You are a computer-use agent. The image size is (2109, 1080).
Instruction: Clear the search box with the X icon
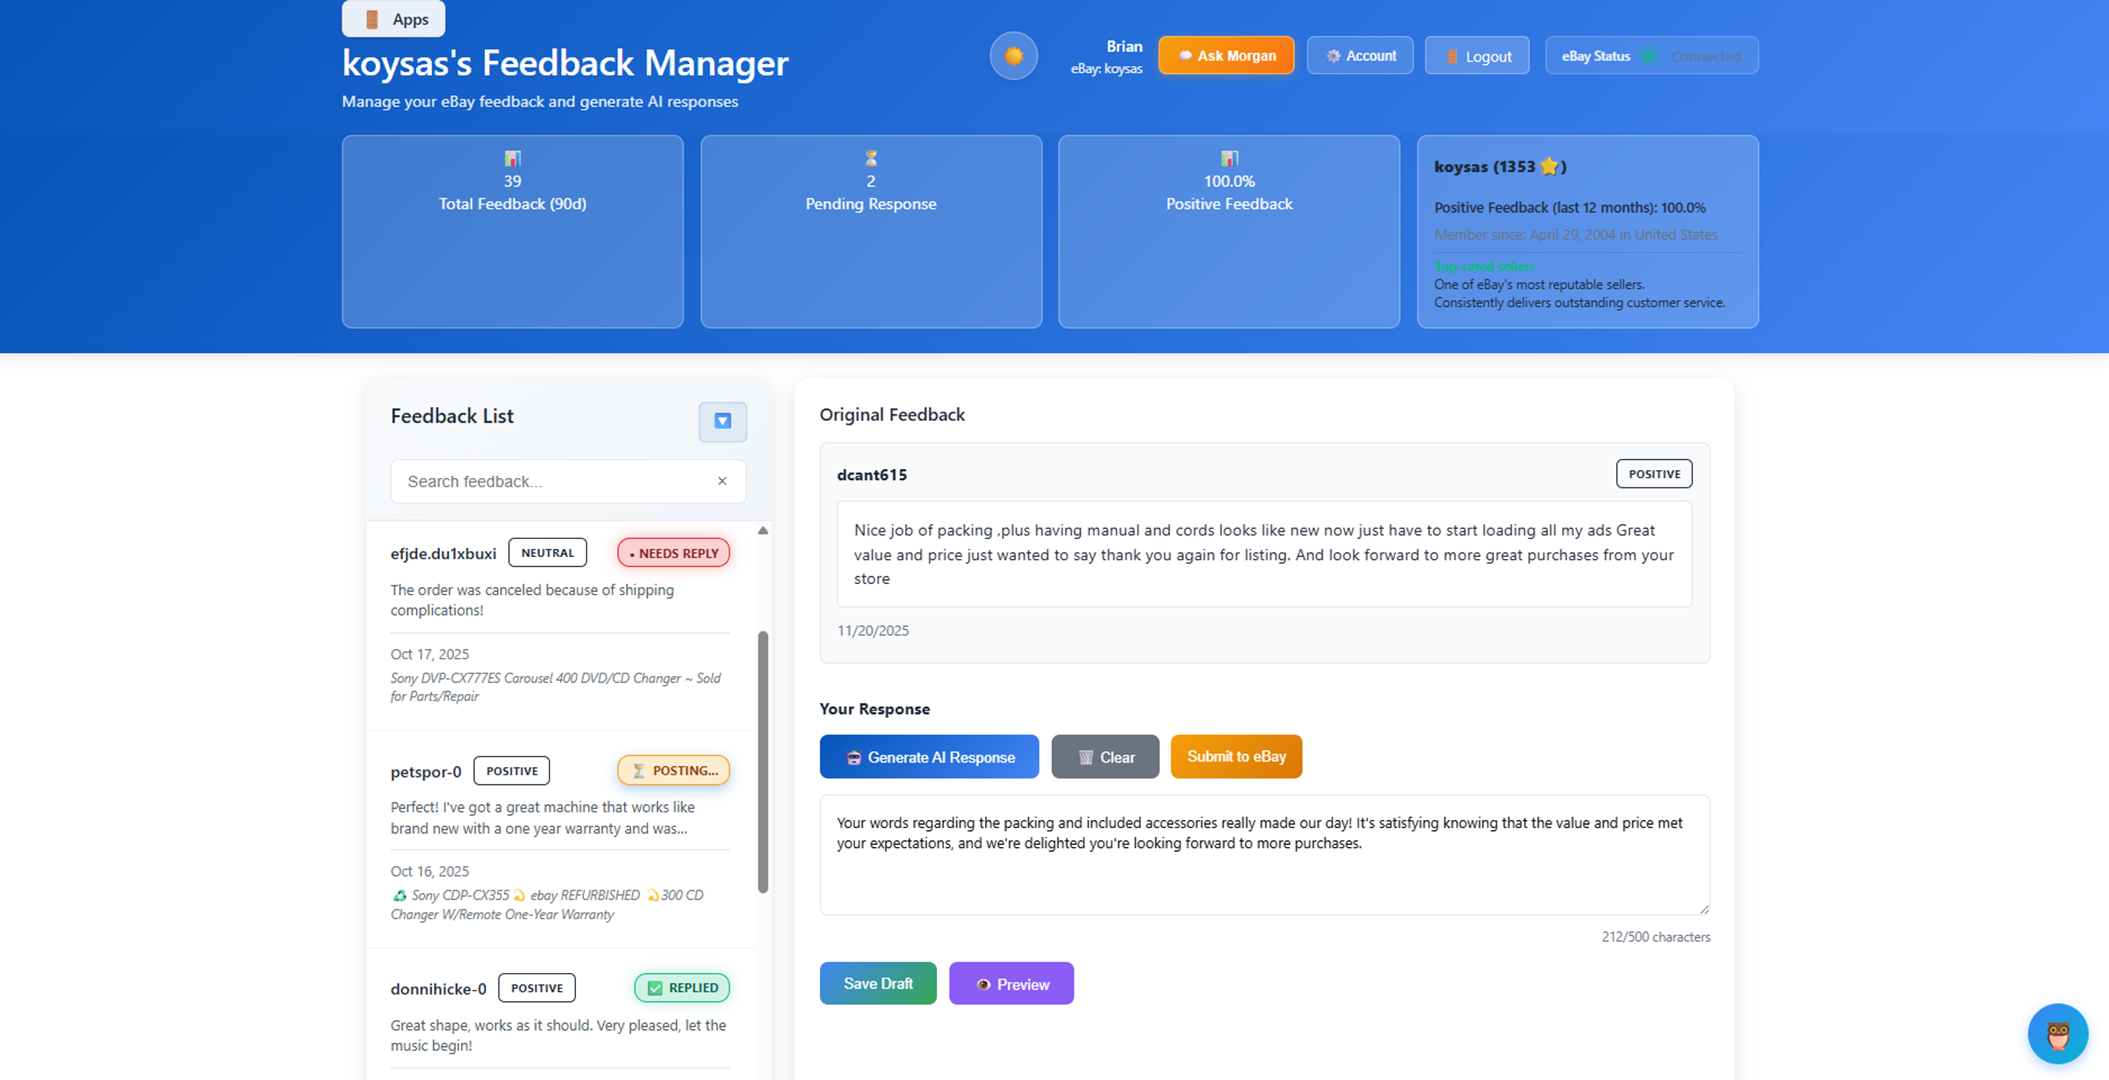(x=722, y=481)
